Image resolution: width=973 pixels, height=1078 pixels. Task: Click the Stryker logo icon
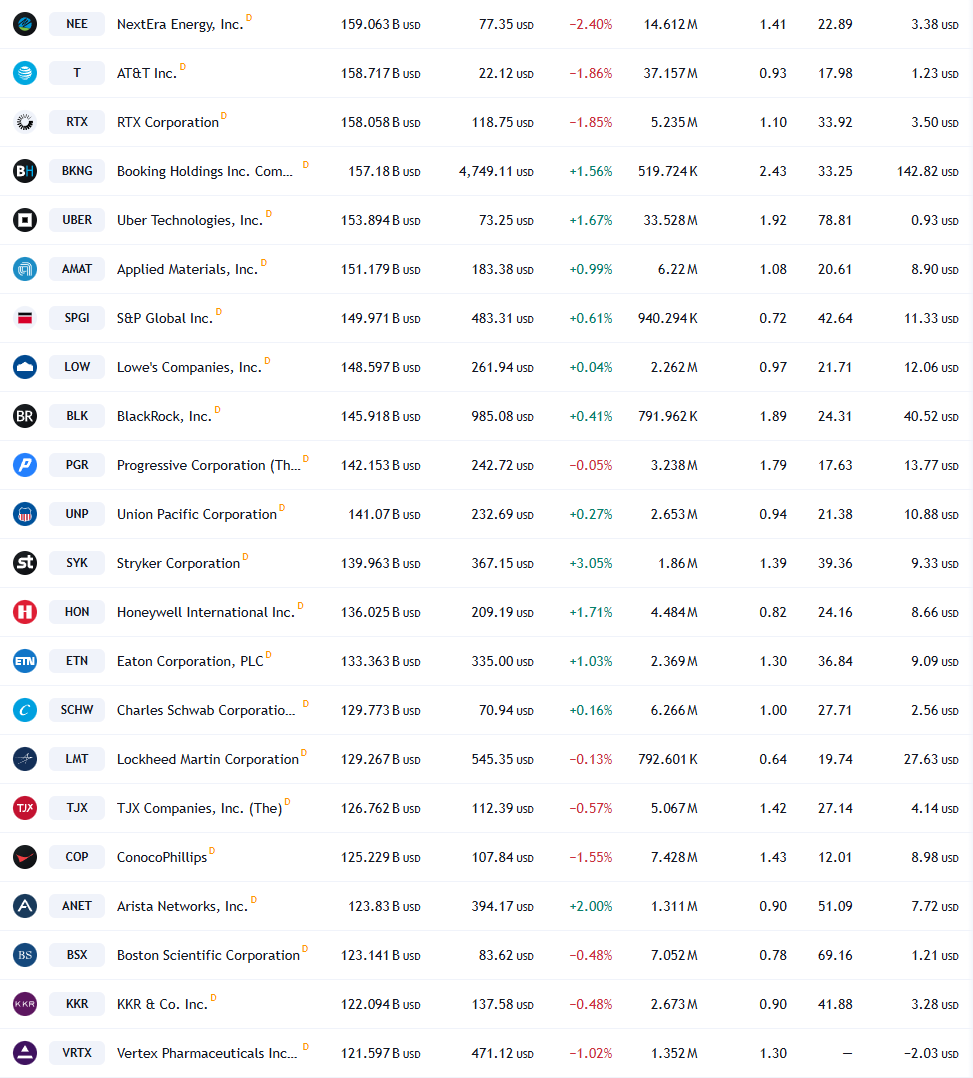click(x=25, y=563)
